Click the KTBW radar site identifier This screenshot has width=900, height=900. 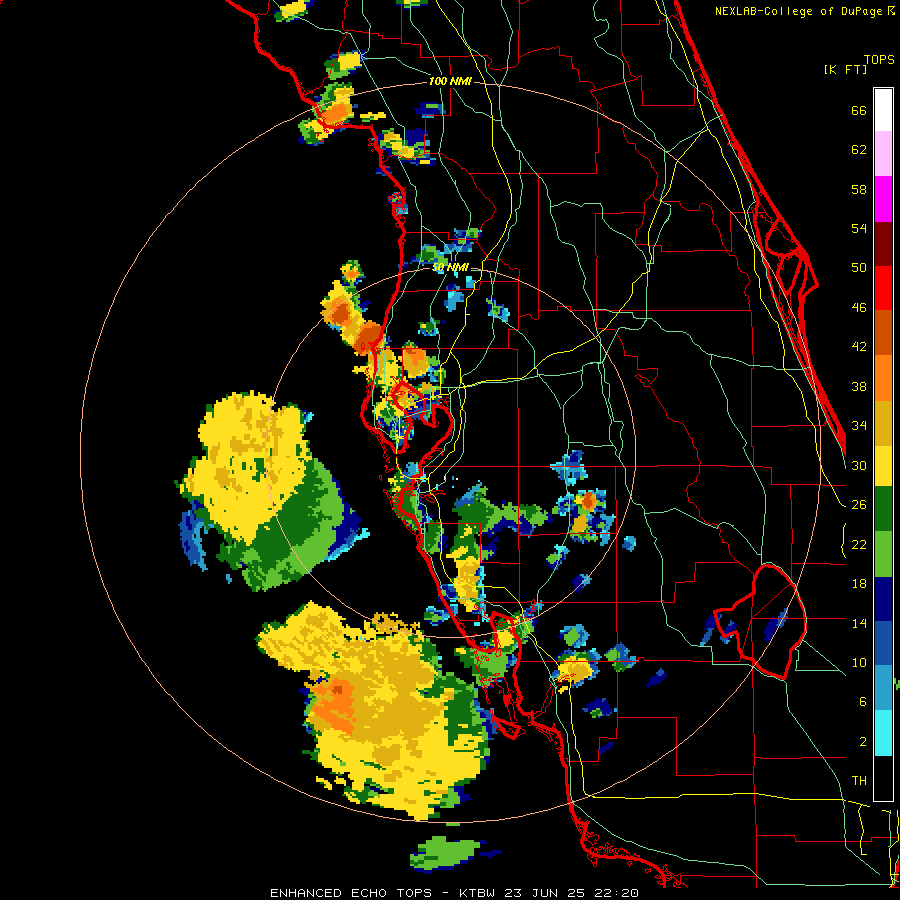click(x=476, y=893)
